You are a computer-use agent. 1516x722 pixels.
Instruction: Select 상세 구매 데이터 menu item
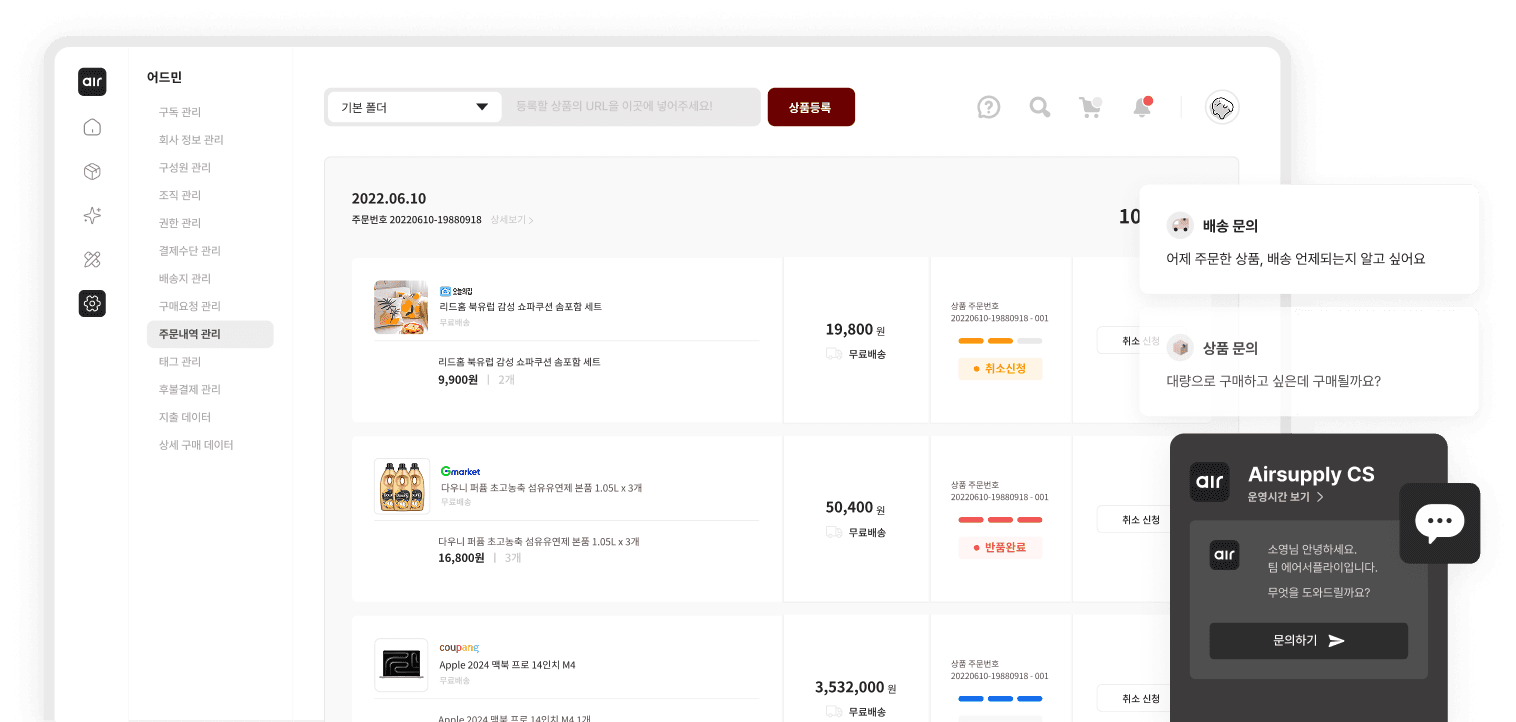point(196,445)
